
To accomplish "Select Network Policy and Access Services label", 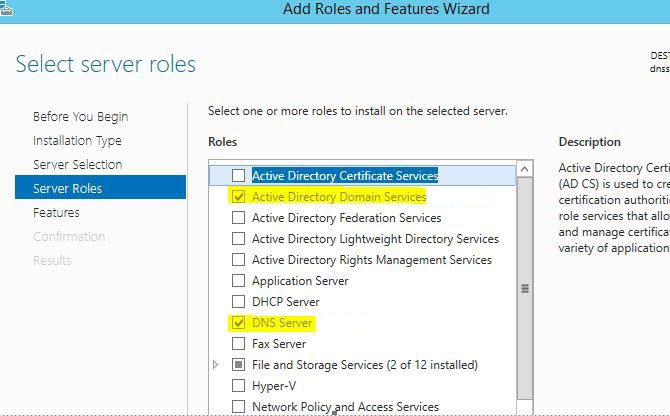I will pos(345,407).
